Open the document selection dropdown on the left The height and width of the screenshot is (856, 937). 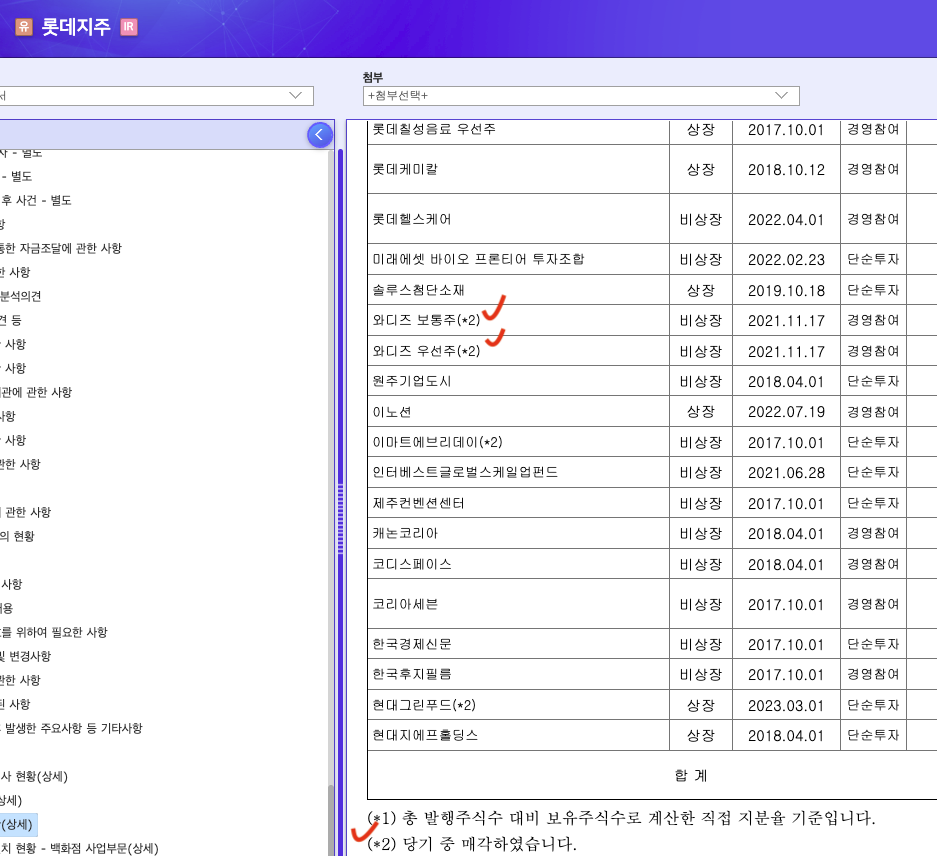(x=155, y=96)
